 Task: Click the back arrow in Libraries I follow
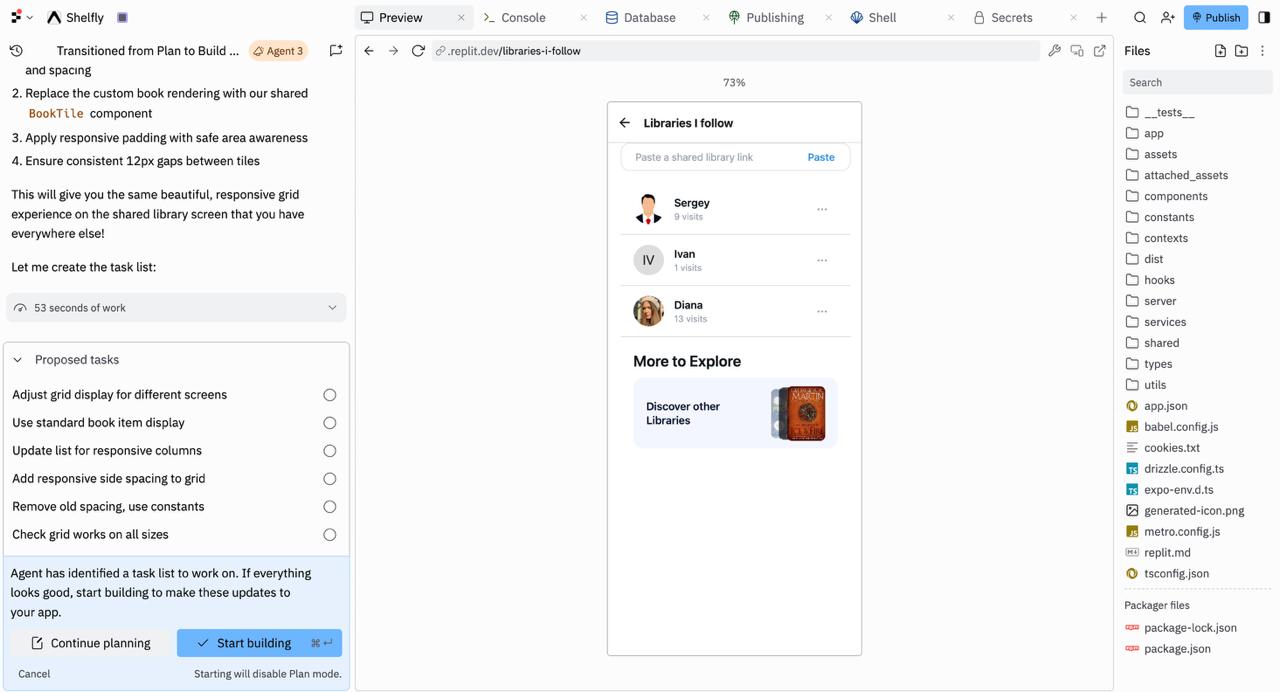point(625,123)
